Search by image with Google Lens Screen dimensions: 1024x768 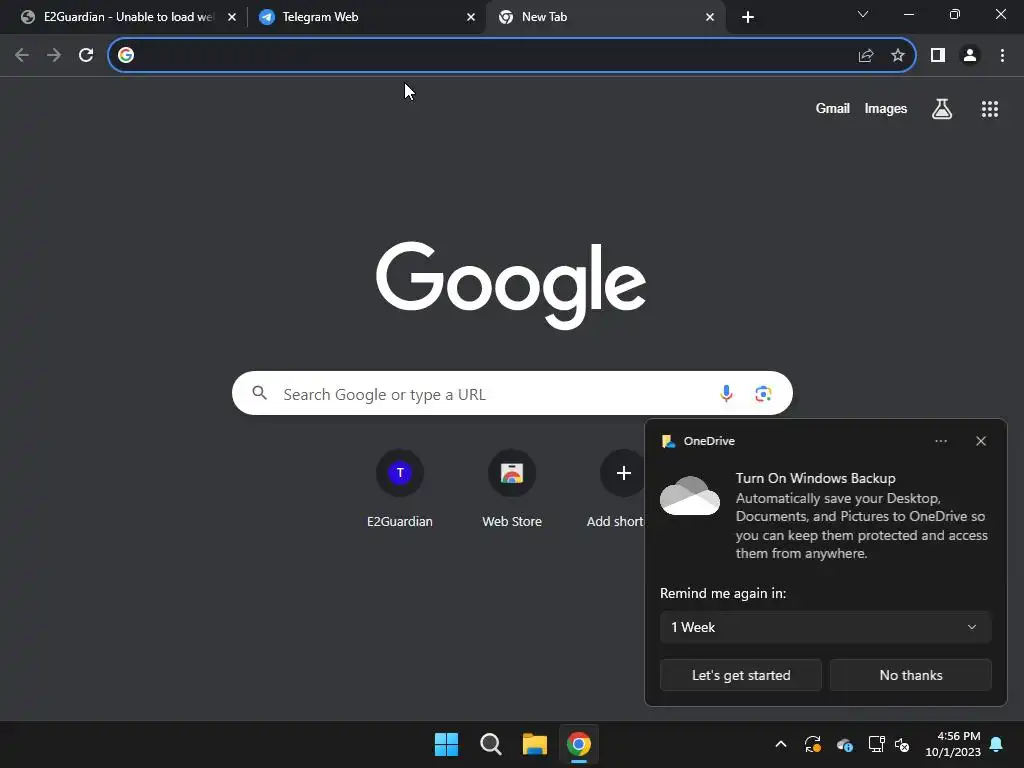[x=763, y=393]
